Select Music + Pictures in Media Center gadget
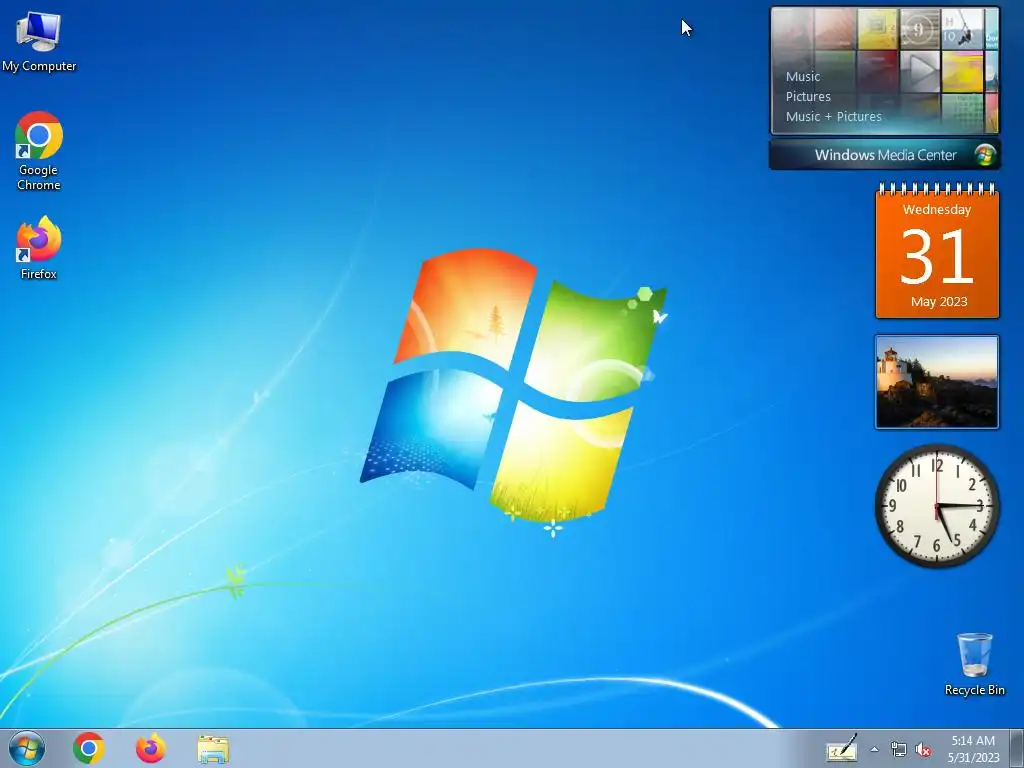This screenshot has width=1024, height=768. click(833, 117)
